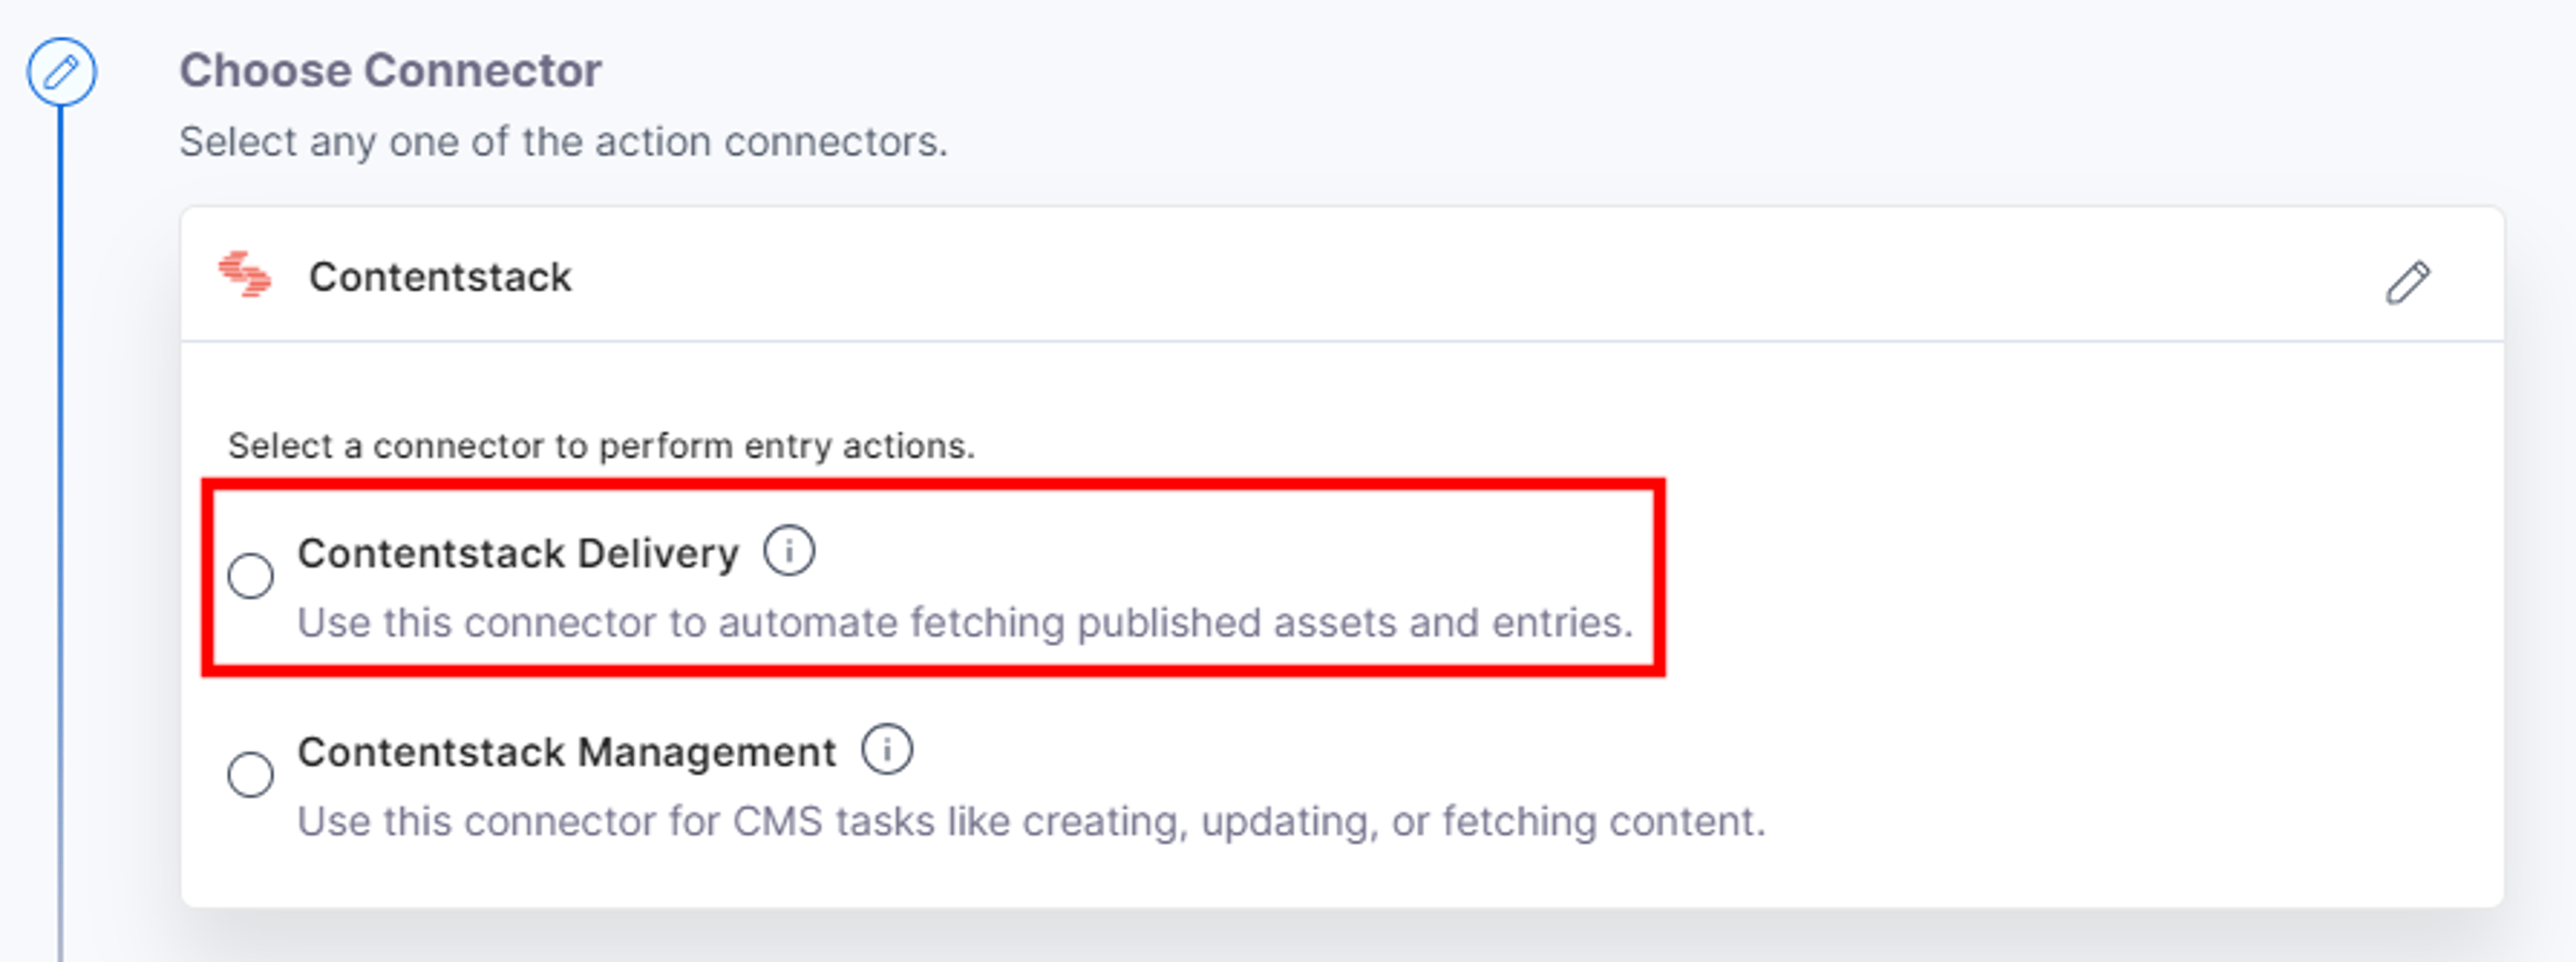Click the Contentstack Management label text
This screenshot has width=2576, height=962.
tap(566, 752)
